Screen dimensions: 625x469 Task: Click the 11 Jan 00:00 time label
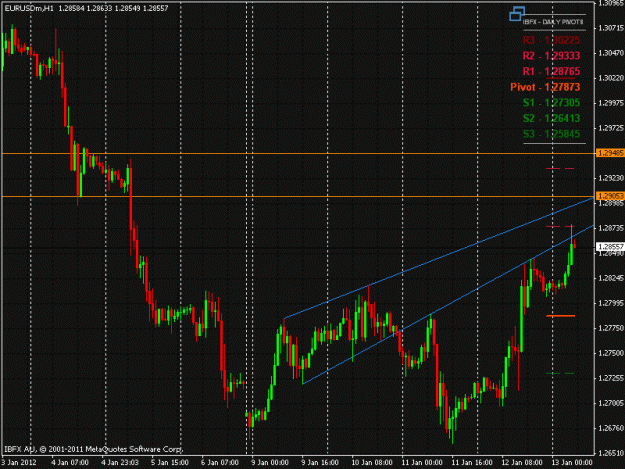pos(422,463)
